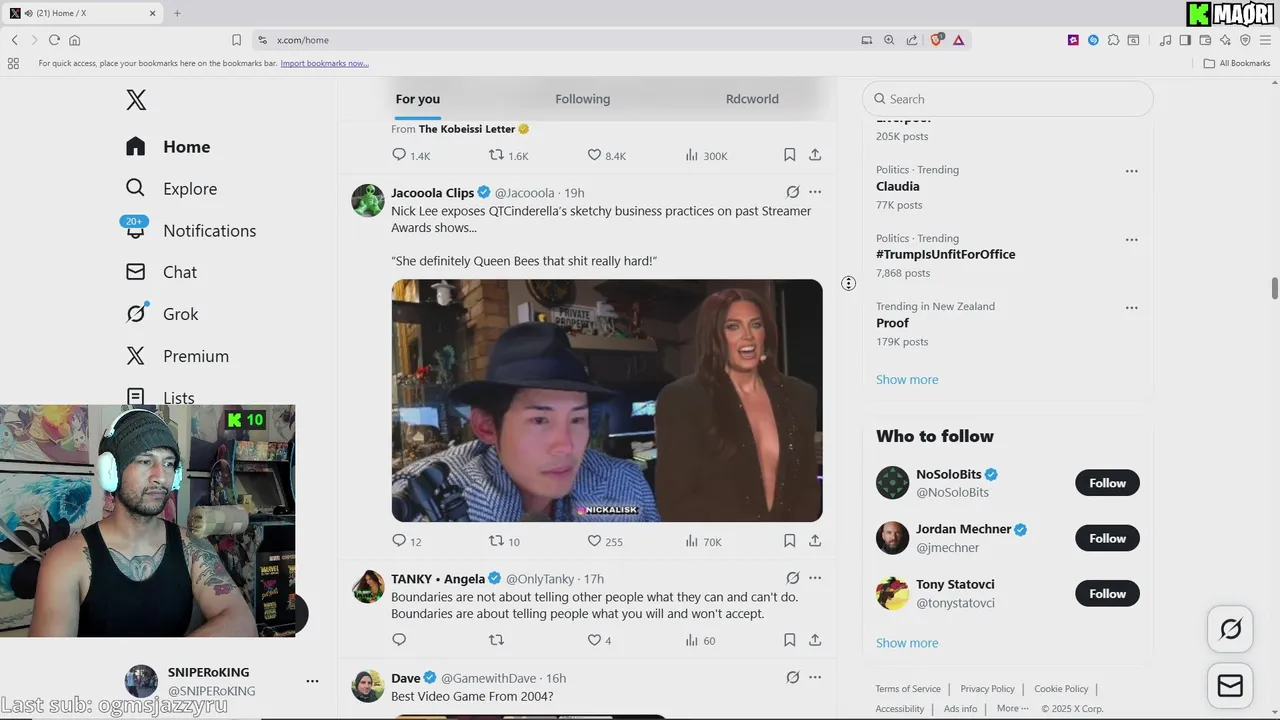
Task: Open All Bookmarks folder in bookmarks bar
Action: click(x=1236, y=63)
